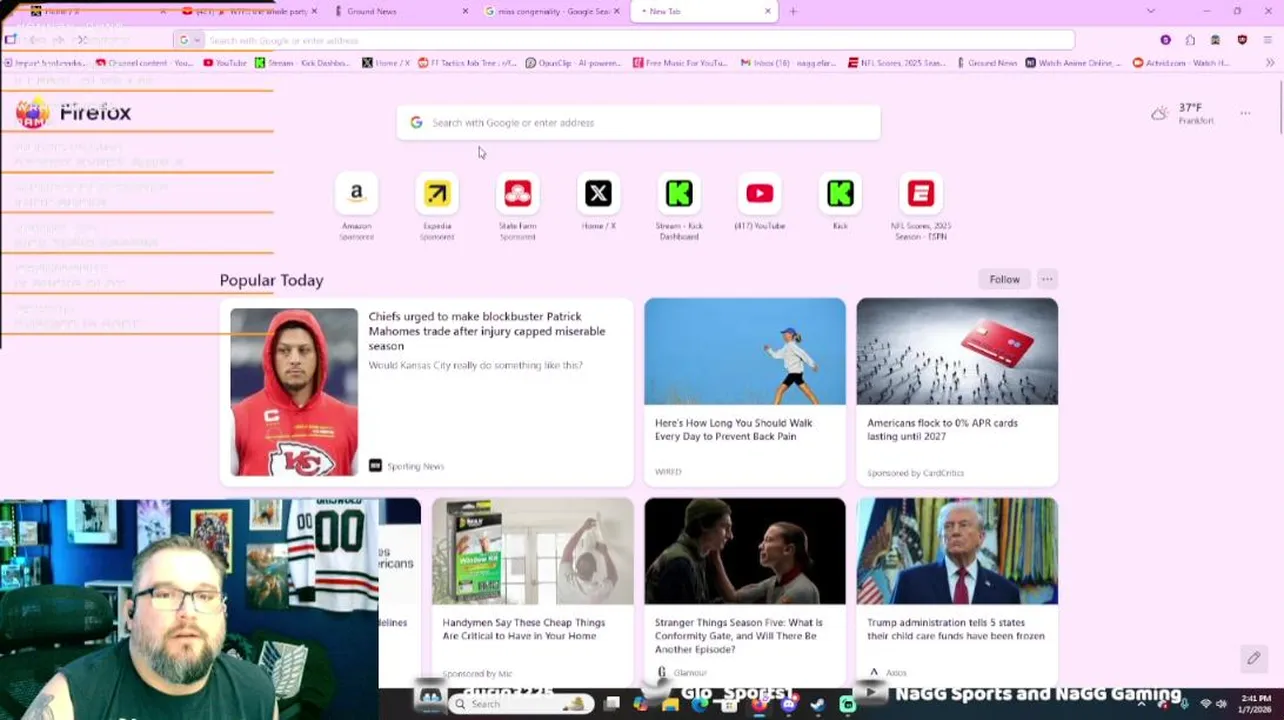The width and height of the screenshot is (1284, 720).
Task: Open Microsoft Edge from the taskbar
Action: pos(700,704)
